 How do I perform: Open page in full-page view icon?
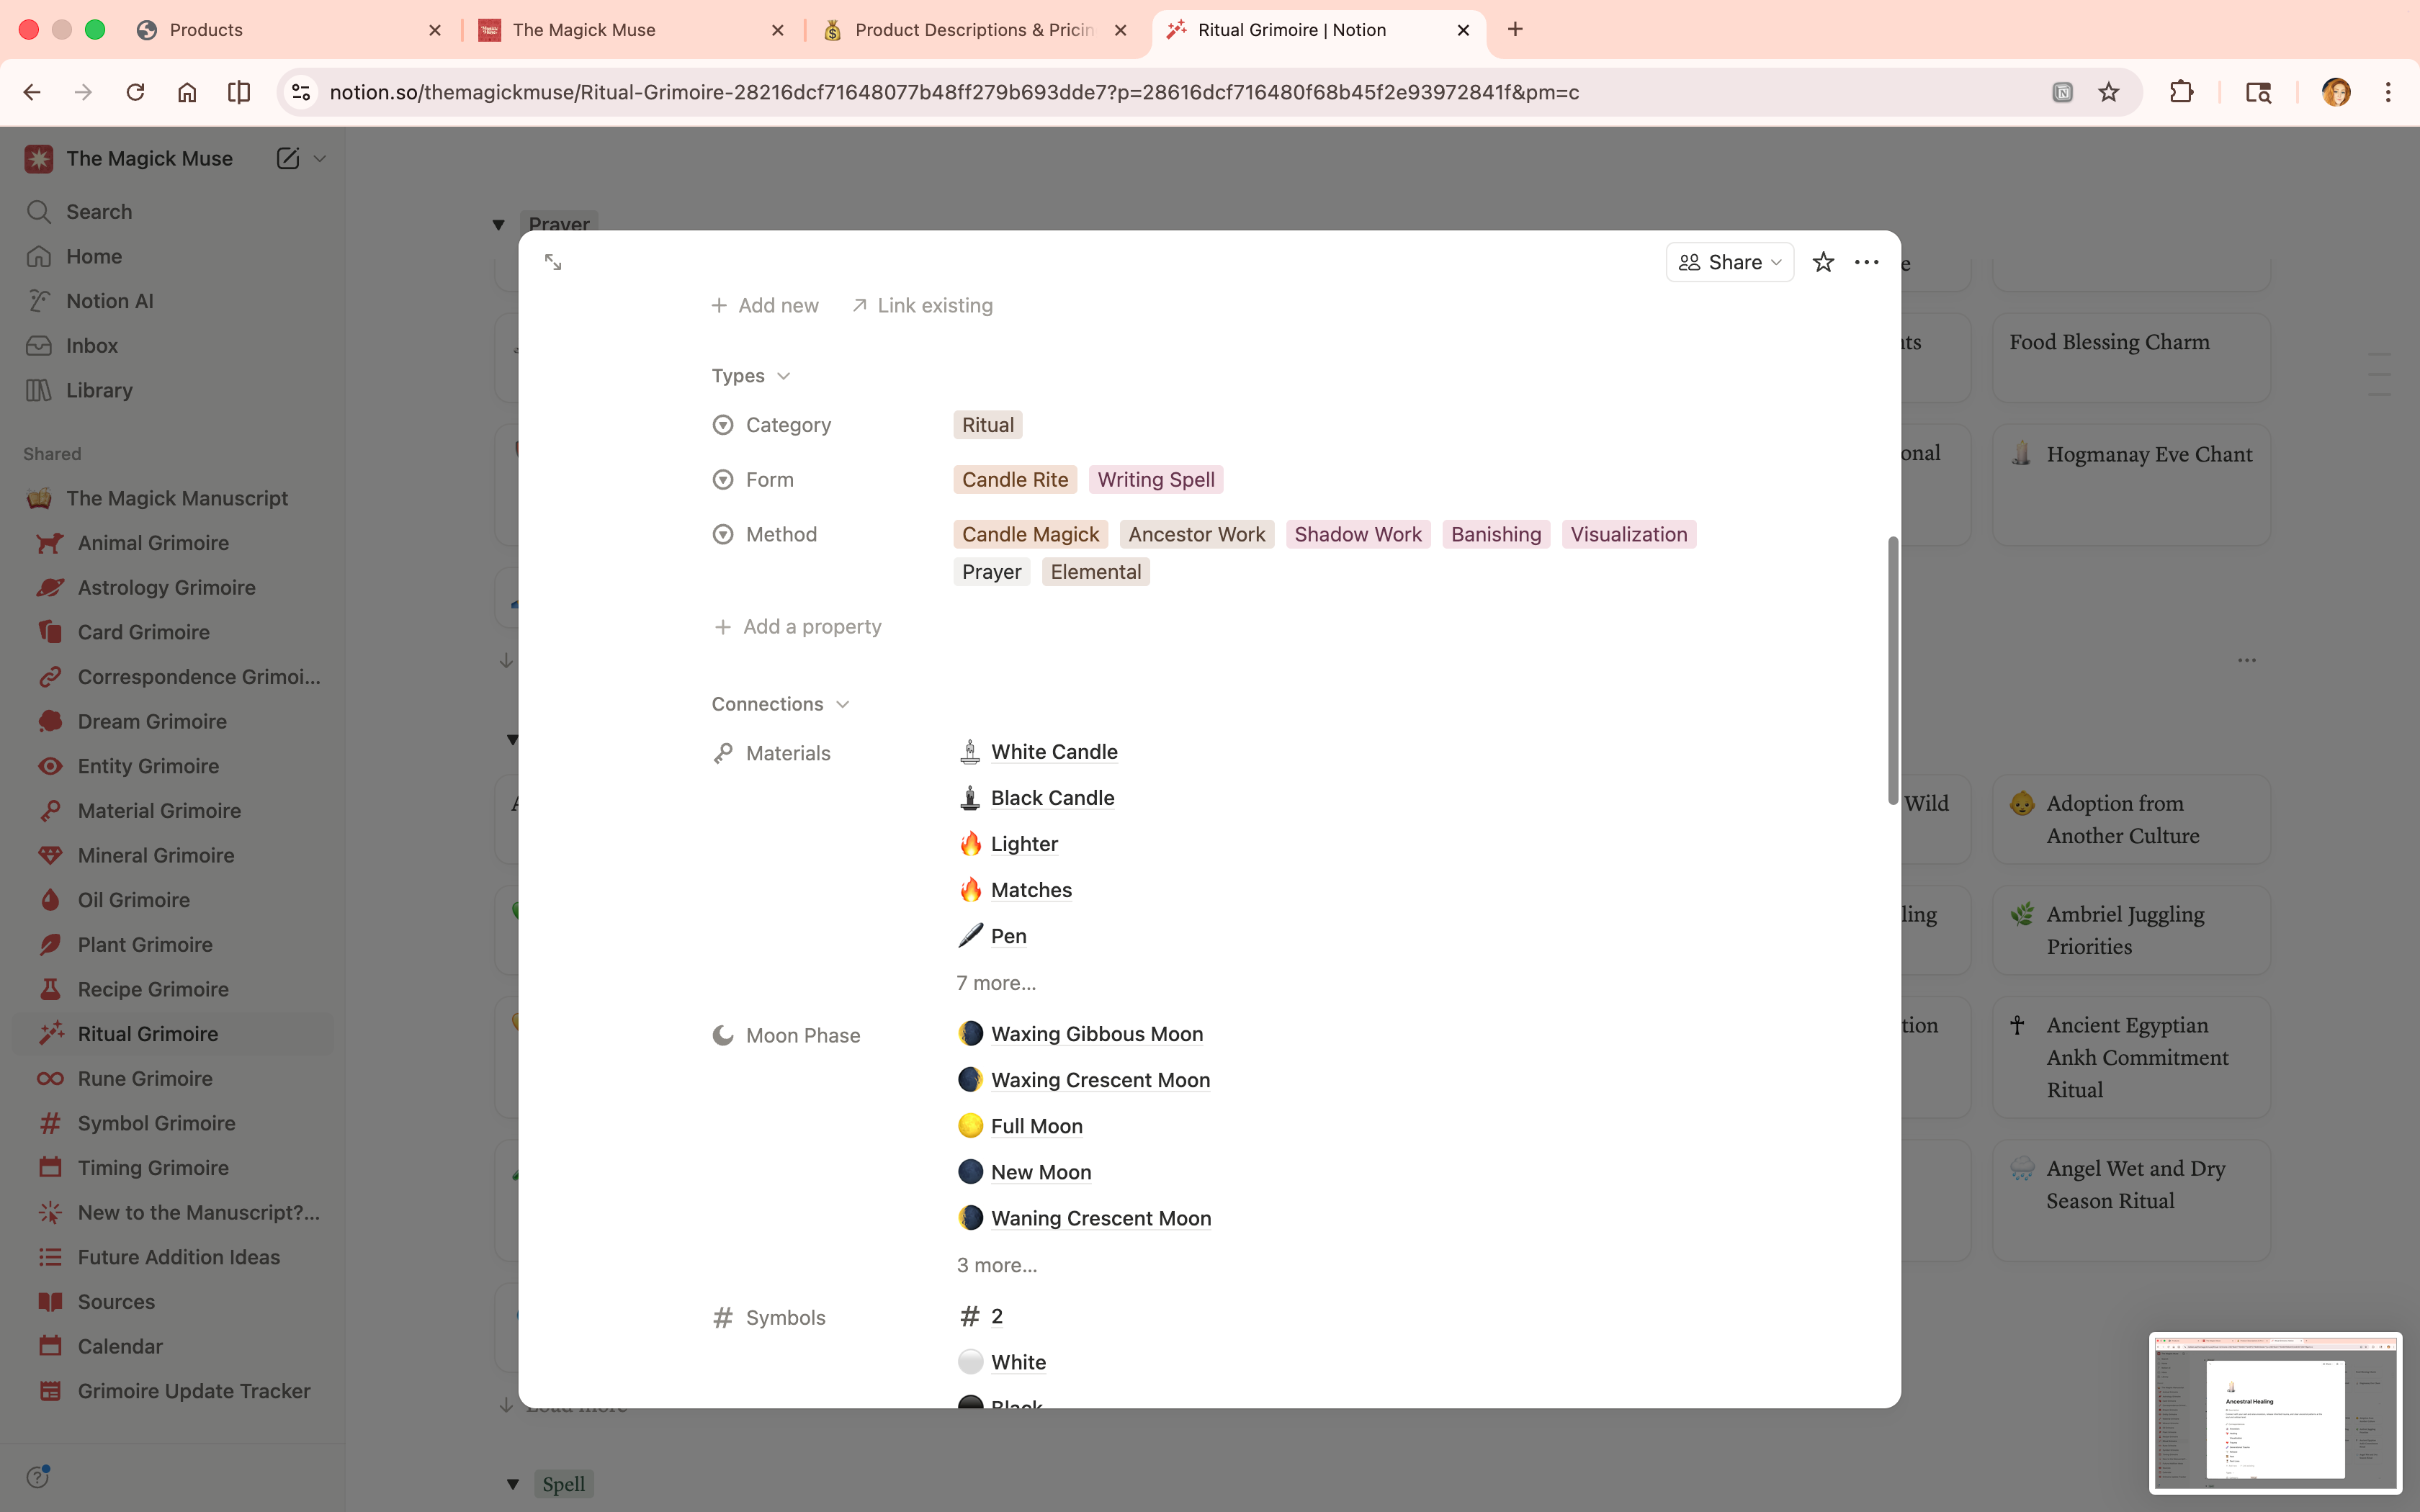[x=553, y=262]
